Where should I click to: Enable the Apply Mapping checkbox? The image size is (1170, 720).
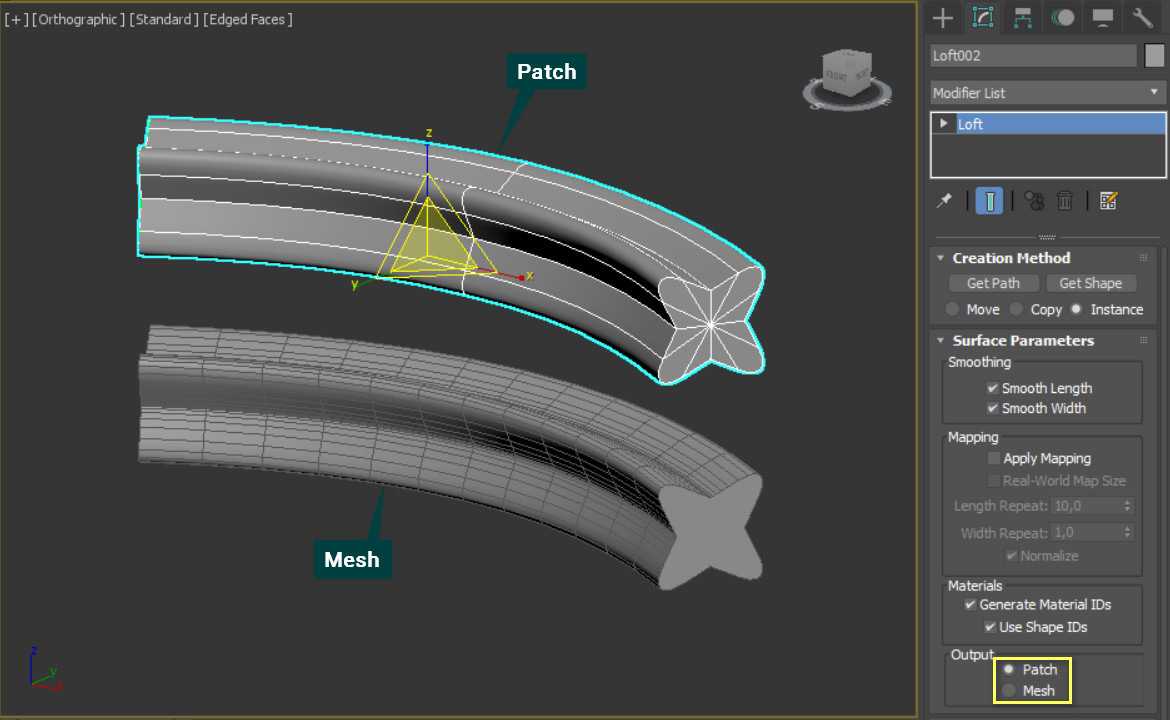993,458
